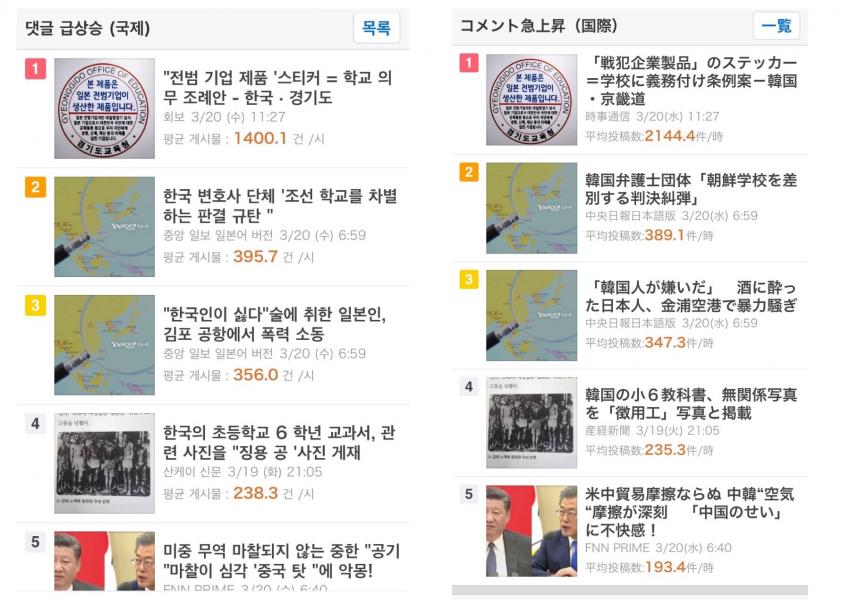Open Japanese headline 韓国弁護士団体 朝鮮学校
The width and height of the screenshot is (850, 605).
pos(691,189)
